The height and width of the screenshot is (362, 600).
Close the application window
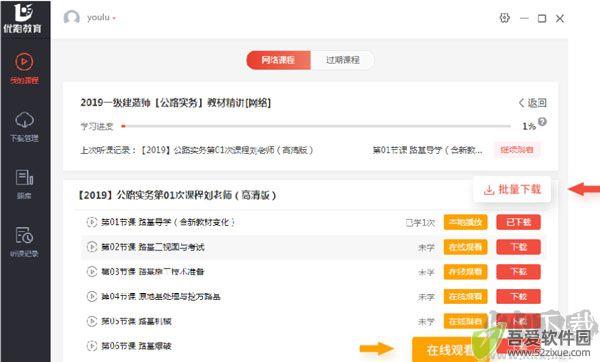coord(560,18)
